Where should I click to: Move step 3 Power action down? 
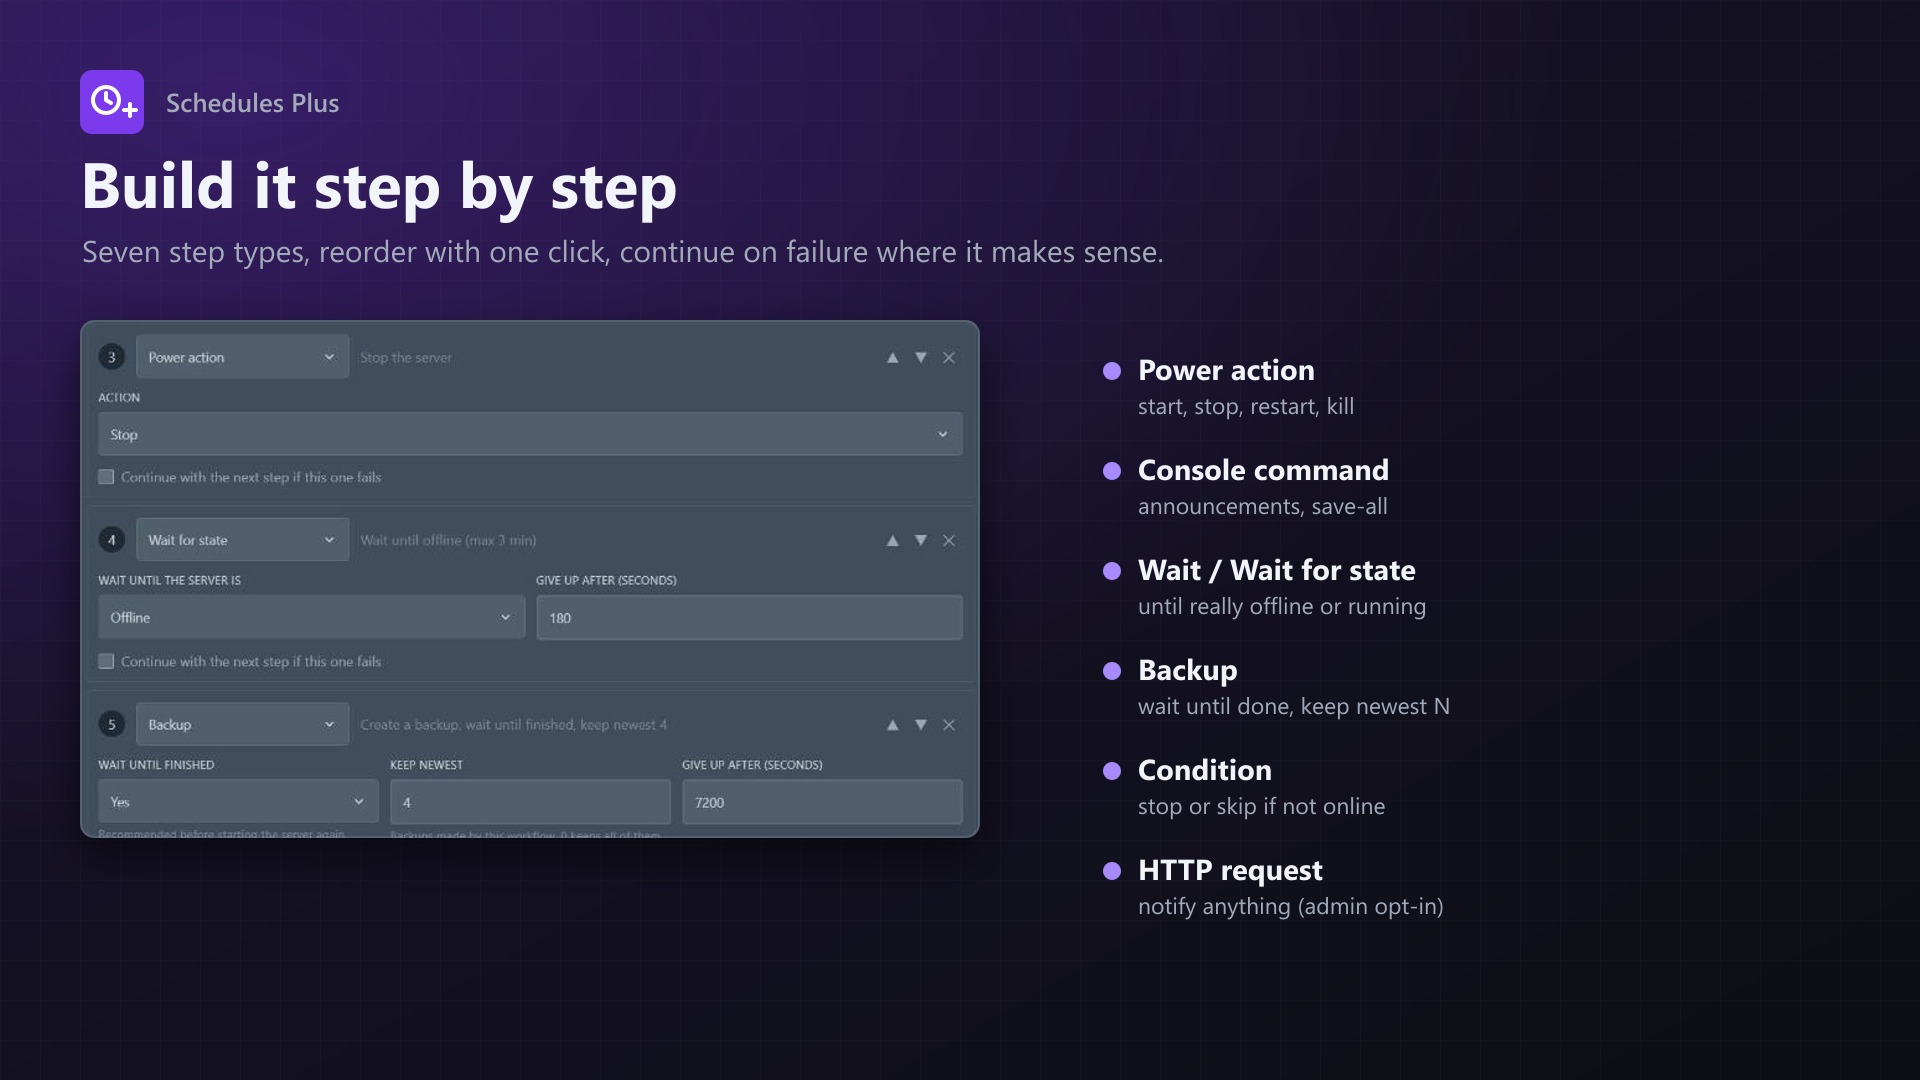tap(921, 358)
